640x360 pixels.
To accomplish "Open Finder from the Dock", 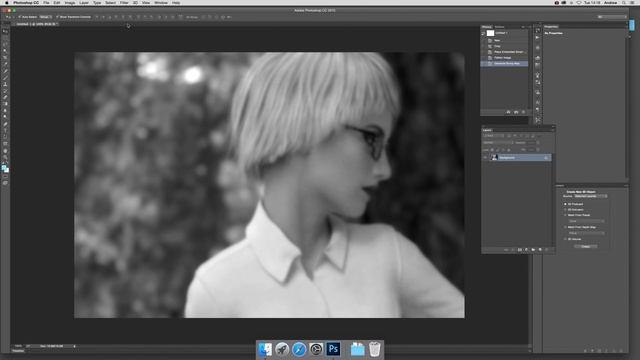I will (265, 349).
